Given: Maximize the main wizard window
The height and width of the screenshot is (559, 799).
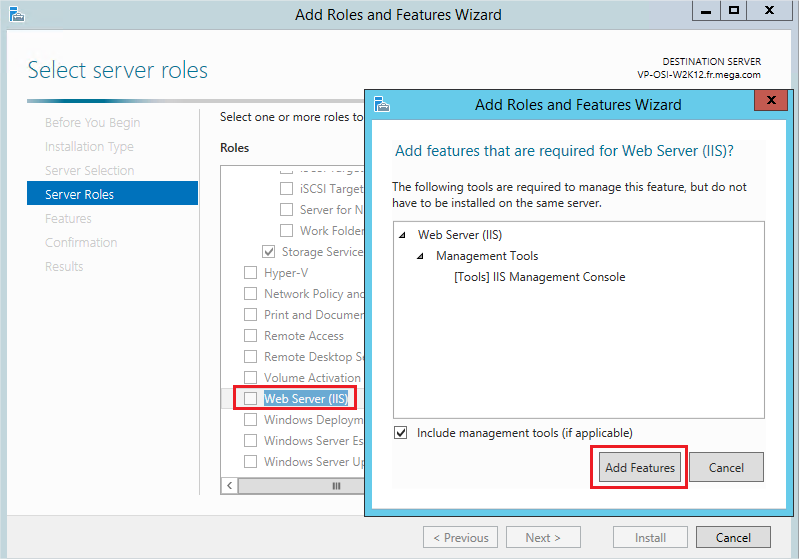Looking at the screenshot, I should [734, 12].
